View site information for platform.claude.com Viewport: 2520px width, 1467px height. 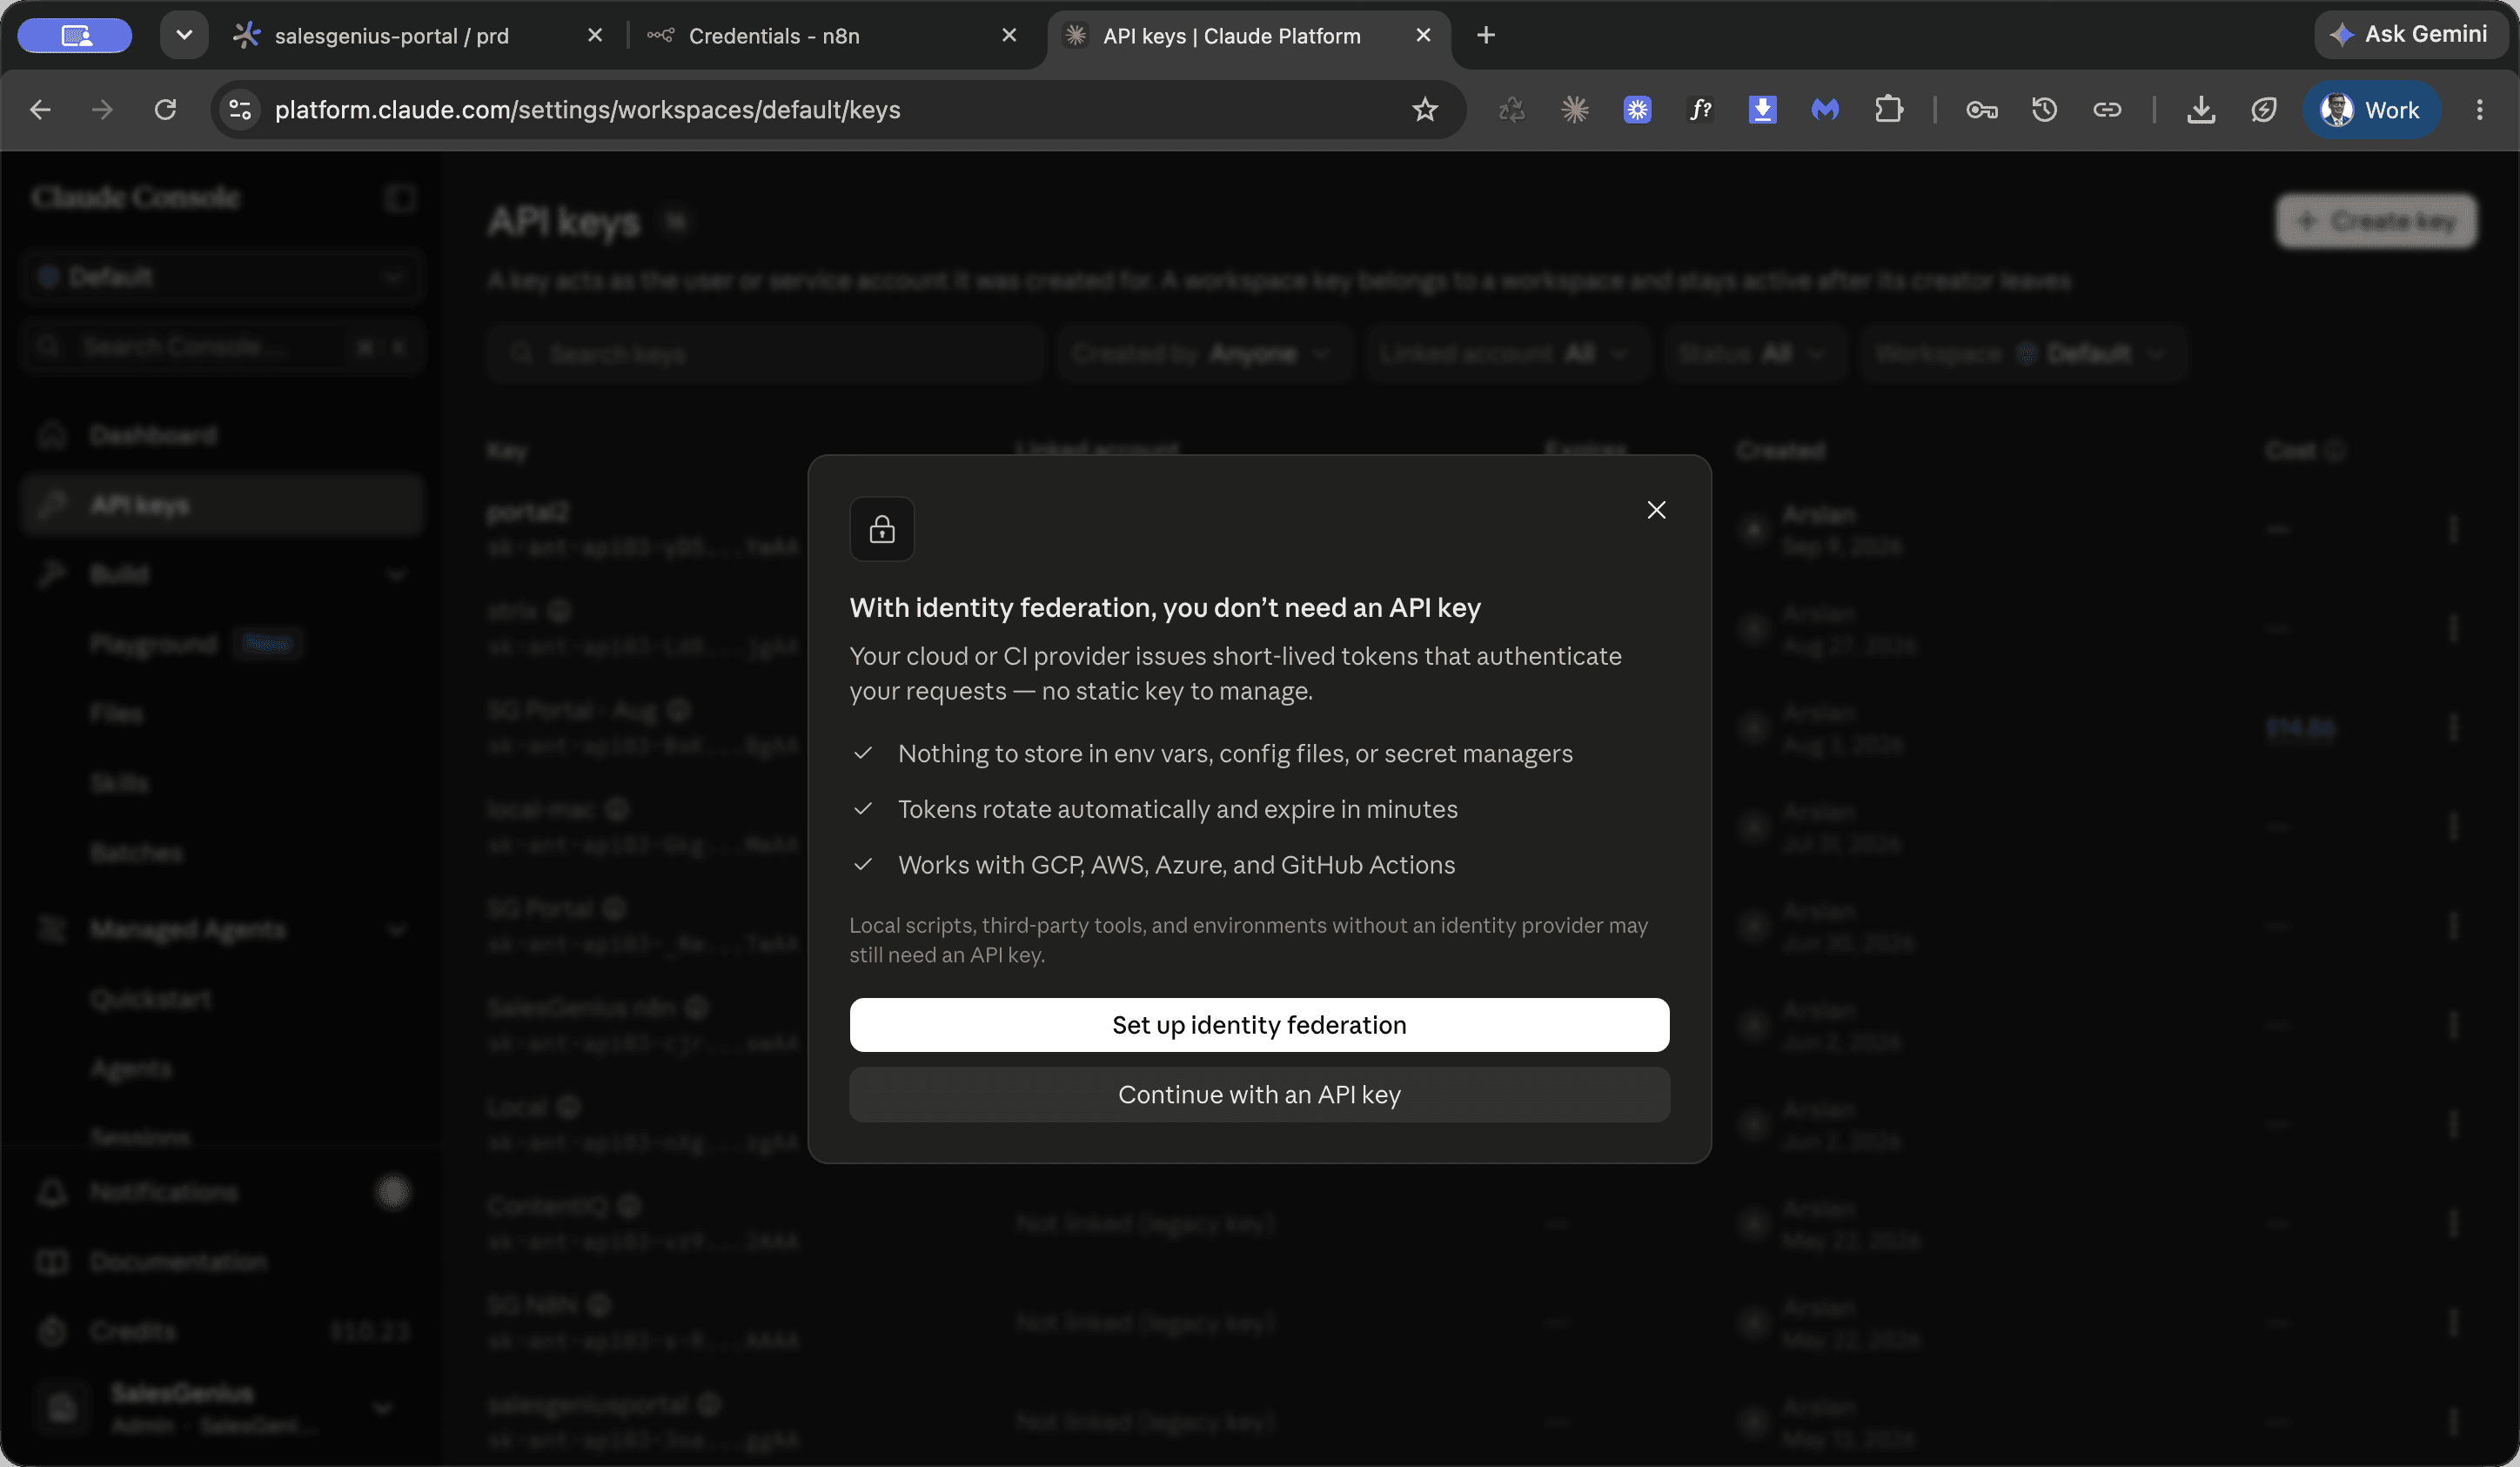point(240,110)
